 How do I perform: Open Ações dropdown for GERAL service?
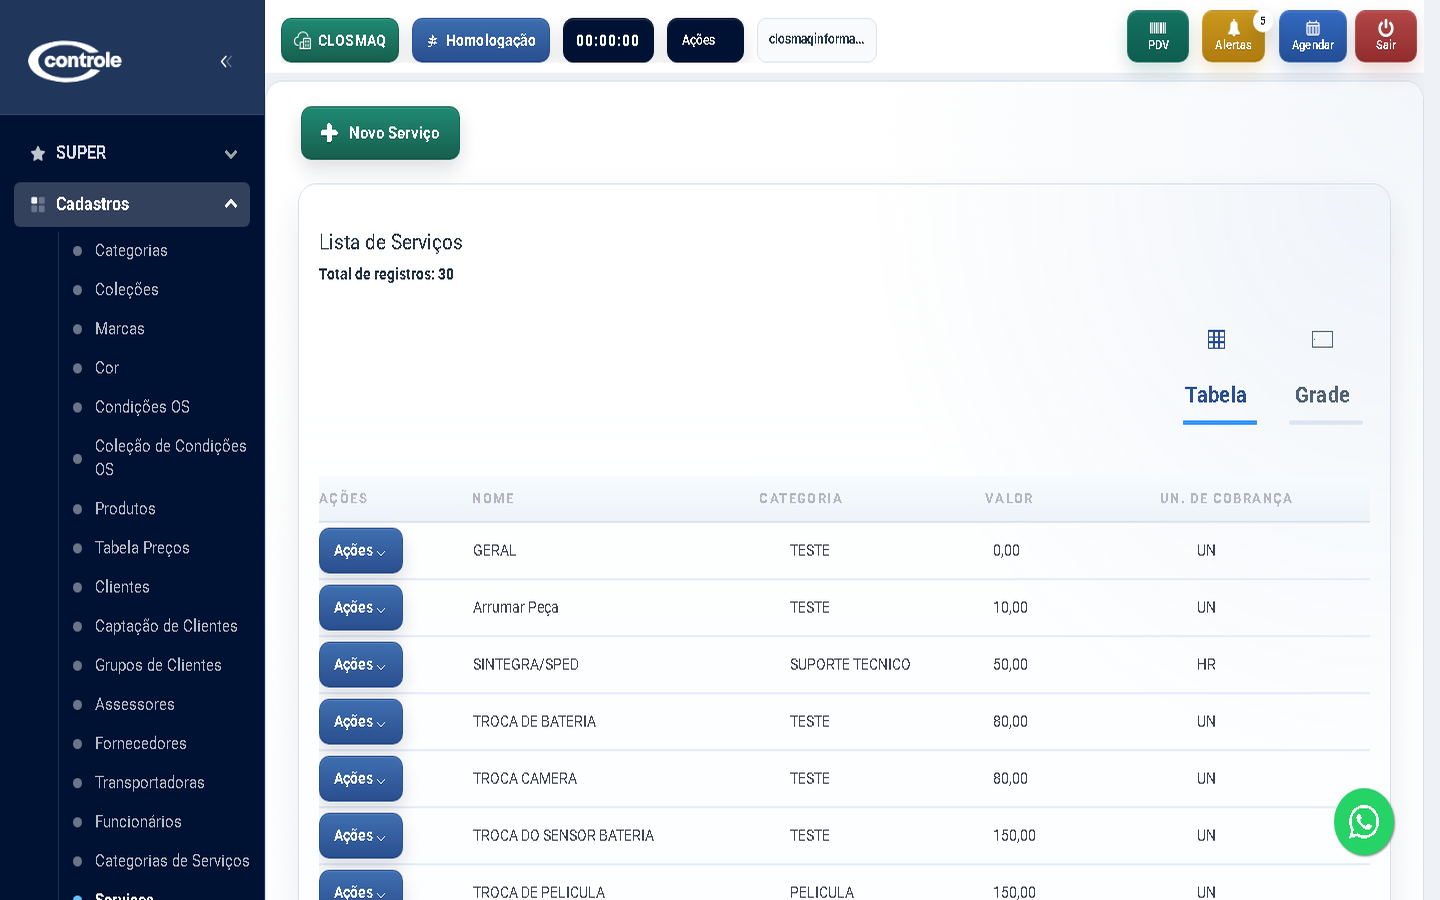tap(360, 551)
